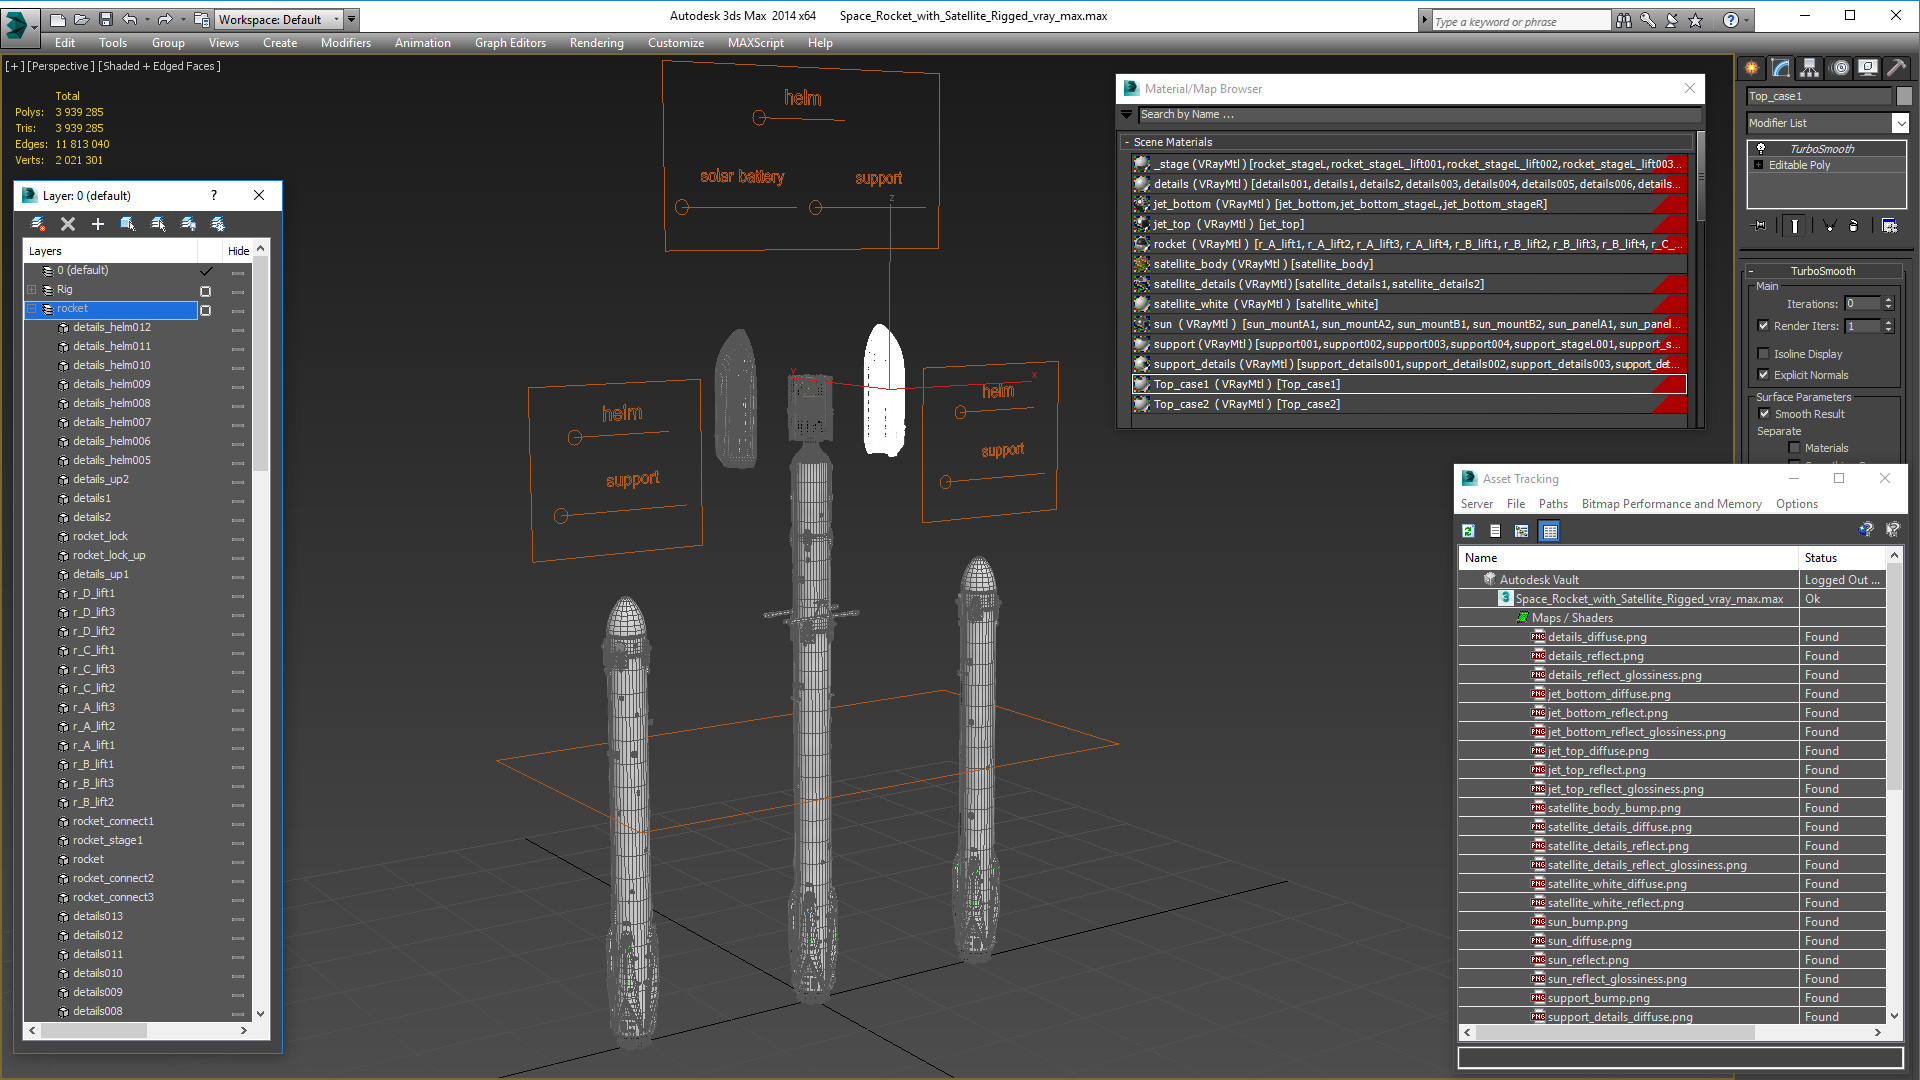The width and height of the screenshot is (1920, 1080).
Task: Disable Render Iters checkbox
Action: [x=1764, y=326]
